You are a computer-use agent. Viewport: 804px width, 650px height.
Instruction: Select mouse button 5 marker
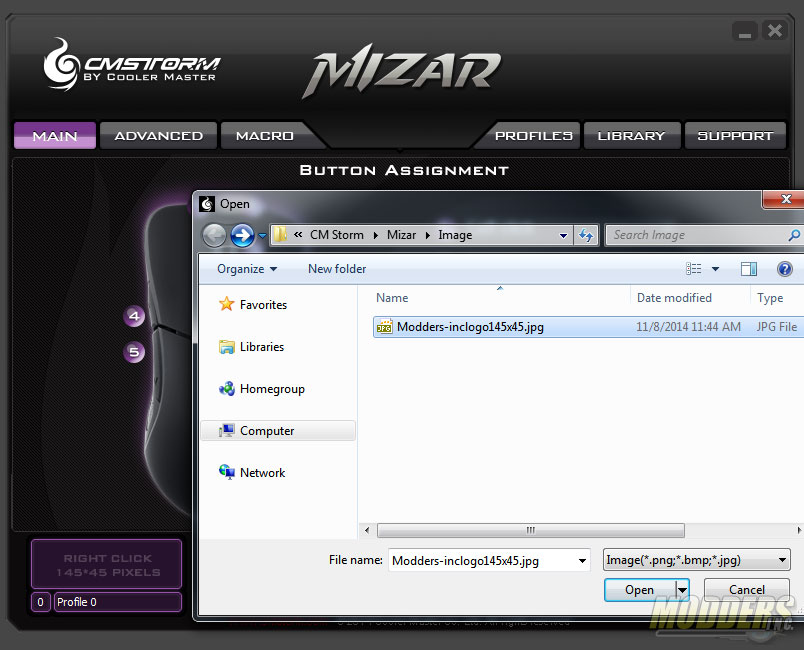tap(134, 352)
